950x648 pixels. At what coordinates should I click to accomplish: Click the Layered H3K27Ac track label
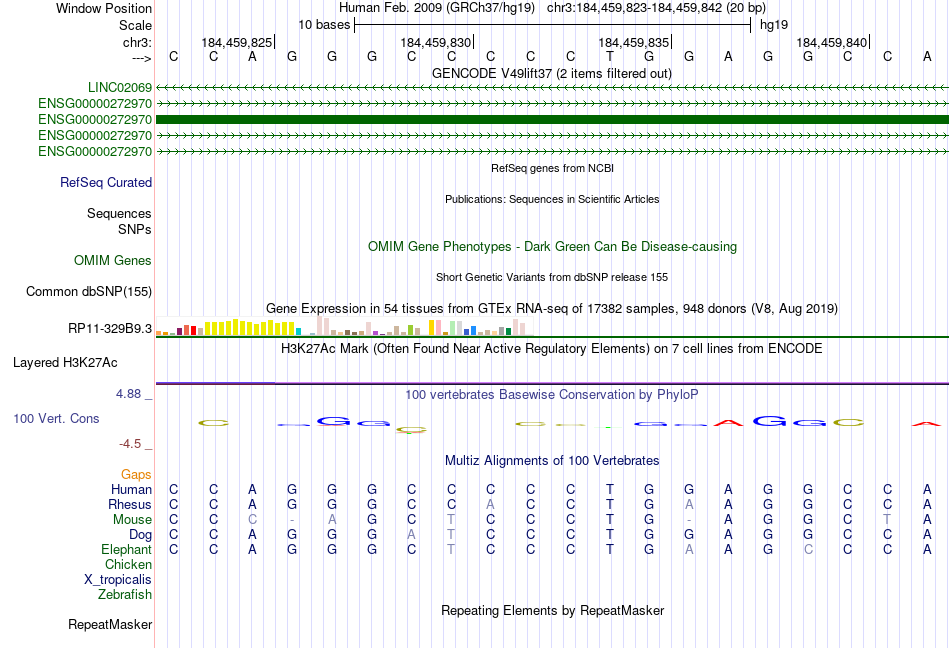[65, 362]
